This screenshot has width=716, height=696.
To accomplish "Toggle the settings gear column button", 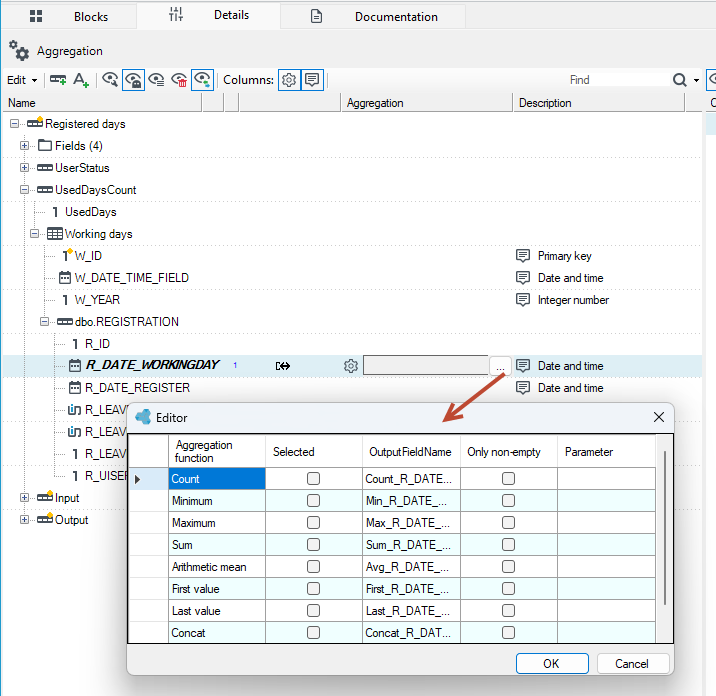I will pos(289,80).
